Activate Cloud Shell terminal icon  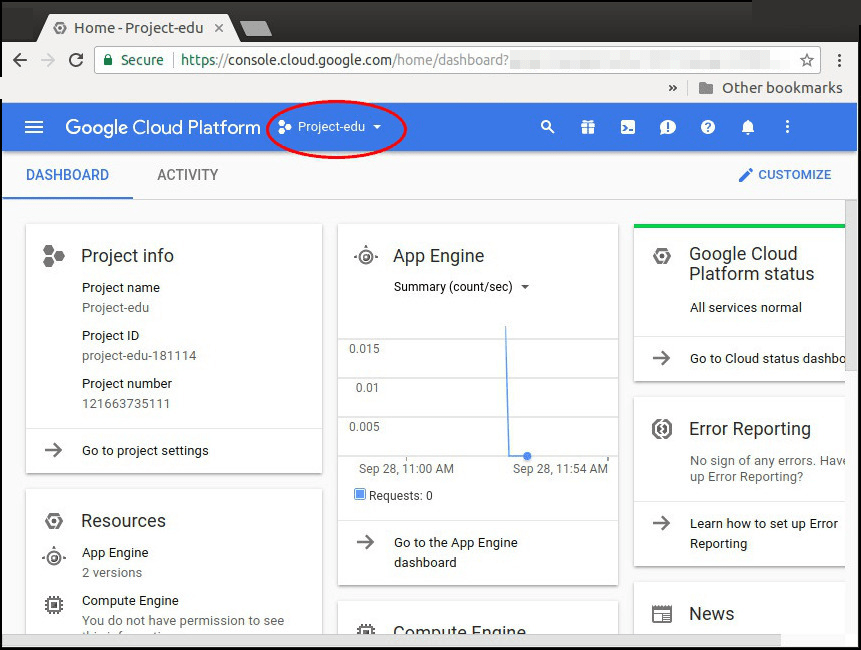[628, 127]
